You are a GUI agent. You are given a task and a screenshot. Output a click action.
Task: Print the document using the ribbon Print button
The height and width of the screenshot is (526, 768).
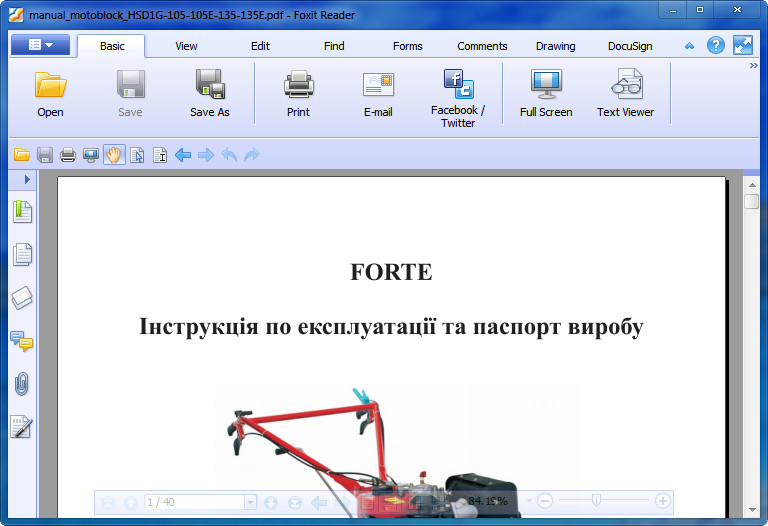298,94
